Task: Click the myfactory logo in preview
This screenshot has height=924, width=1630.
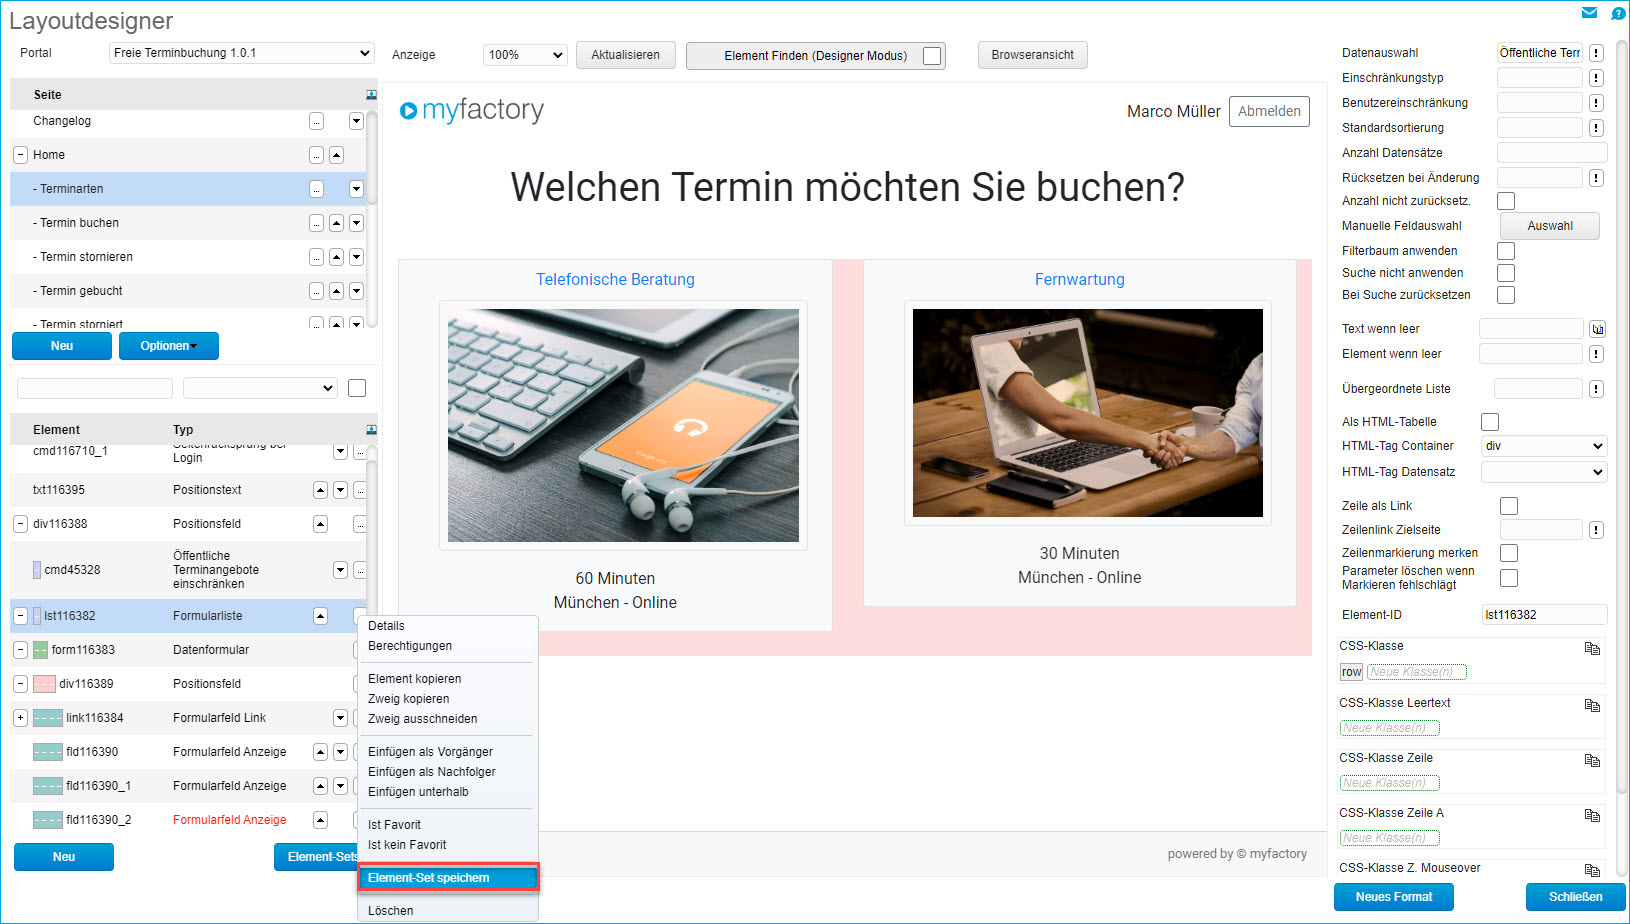Action: pos(472,110)
